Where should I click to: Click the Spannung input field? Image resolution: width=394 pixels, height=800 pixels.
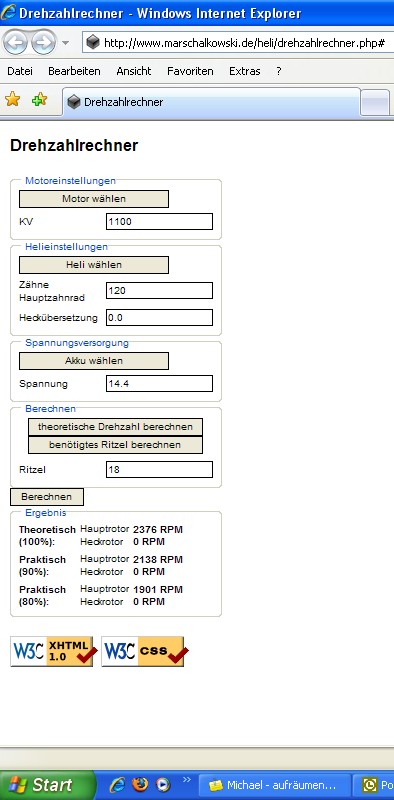[x=159, y=384]
